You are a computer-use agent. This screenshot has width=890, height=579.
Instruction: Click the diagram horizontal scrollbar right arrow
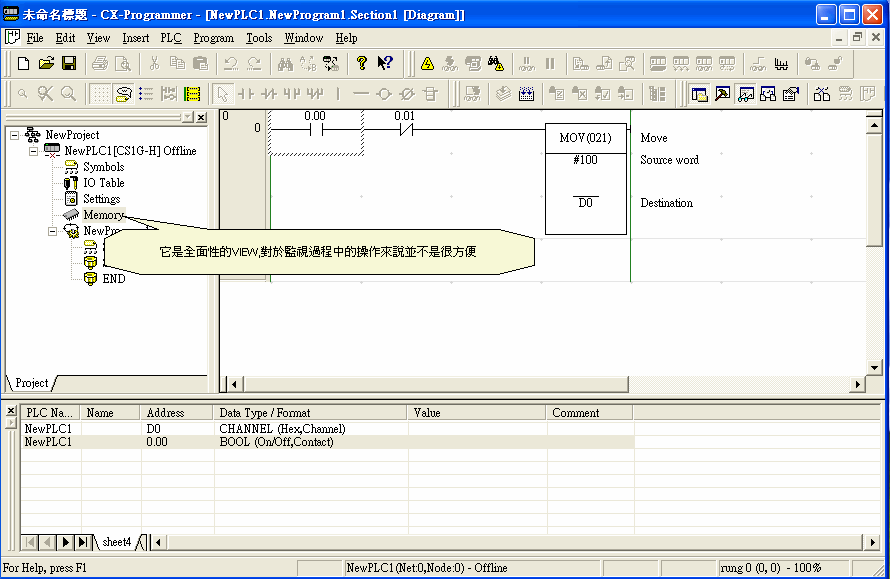tap(857, 384)
